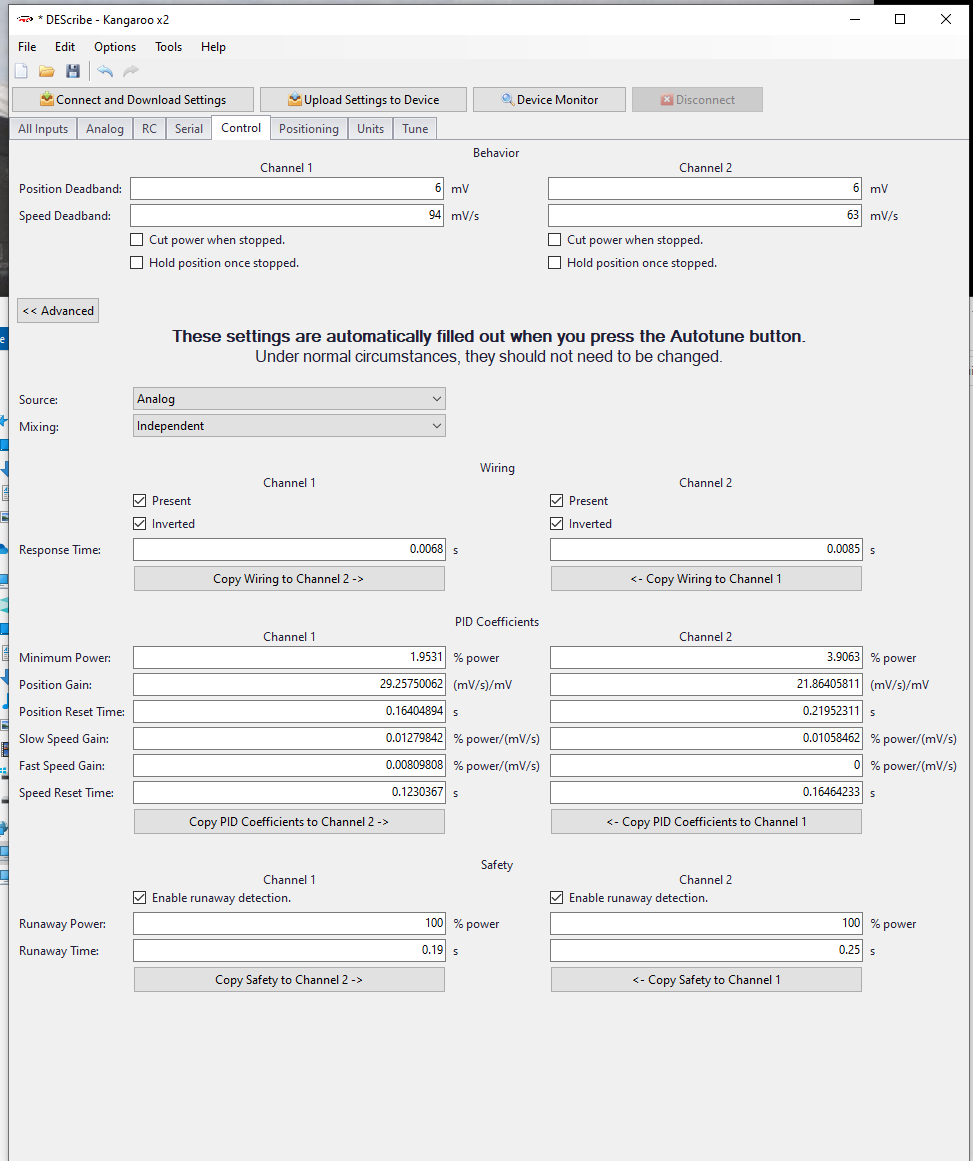Click Channel 2 Slow Speed Gain field

pyautogui.click(x=706, y=738)
